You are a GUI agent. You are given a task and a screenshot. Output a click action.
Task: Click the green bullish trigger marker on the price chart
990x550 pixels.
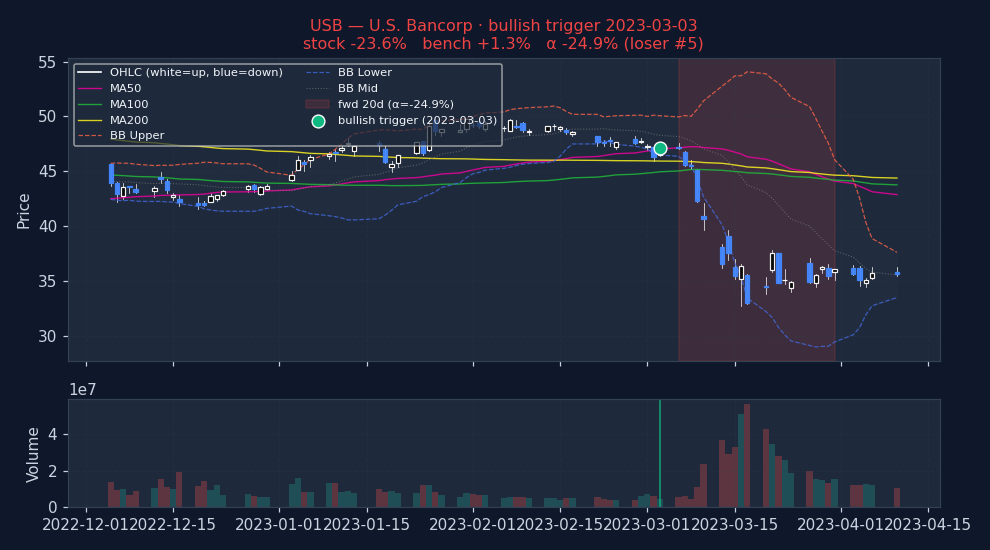tap(660, 149)
